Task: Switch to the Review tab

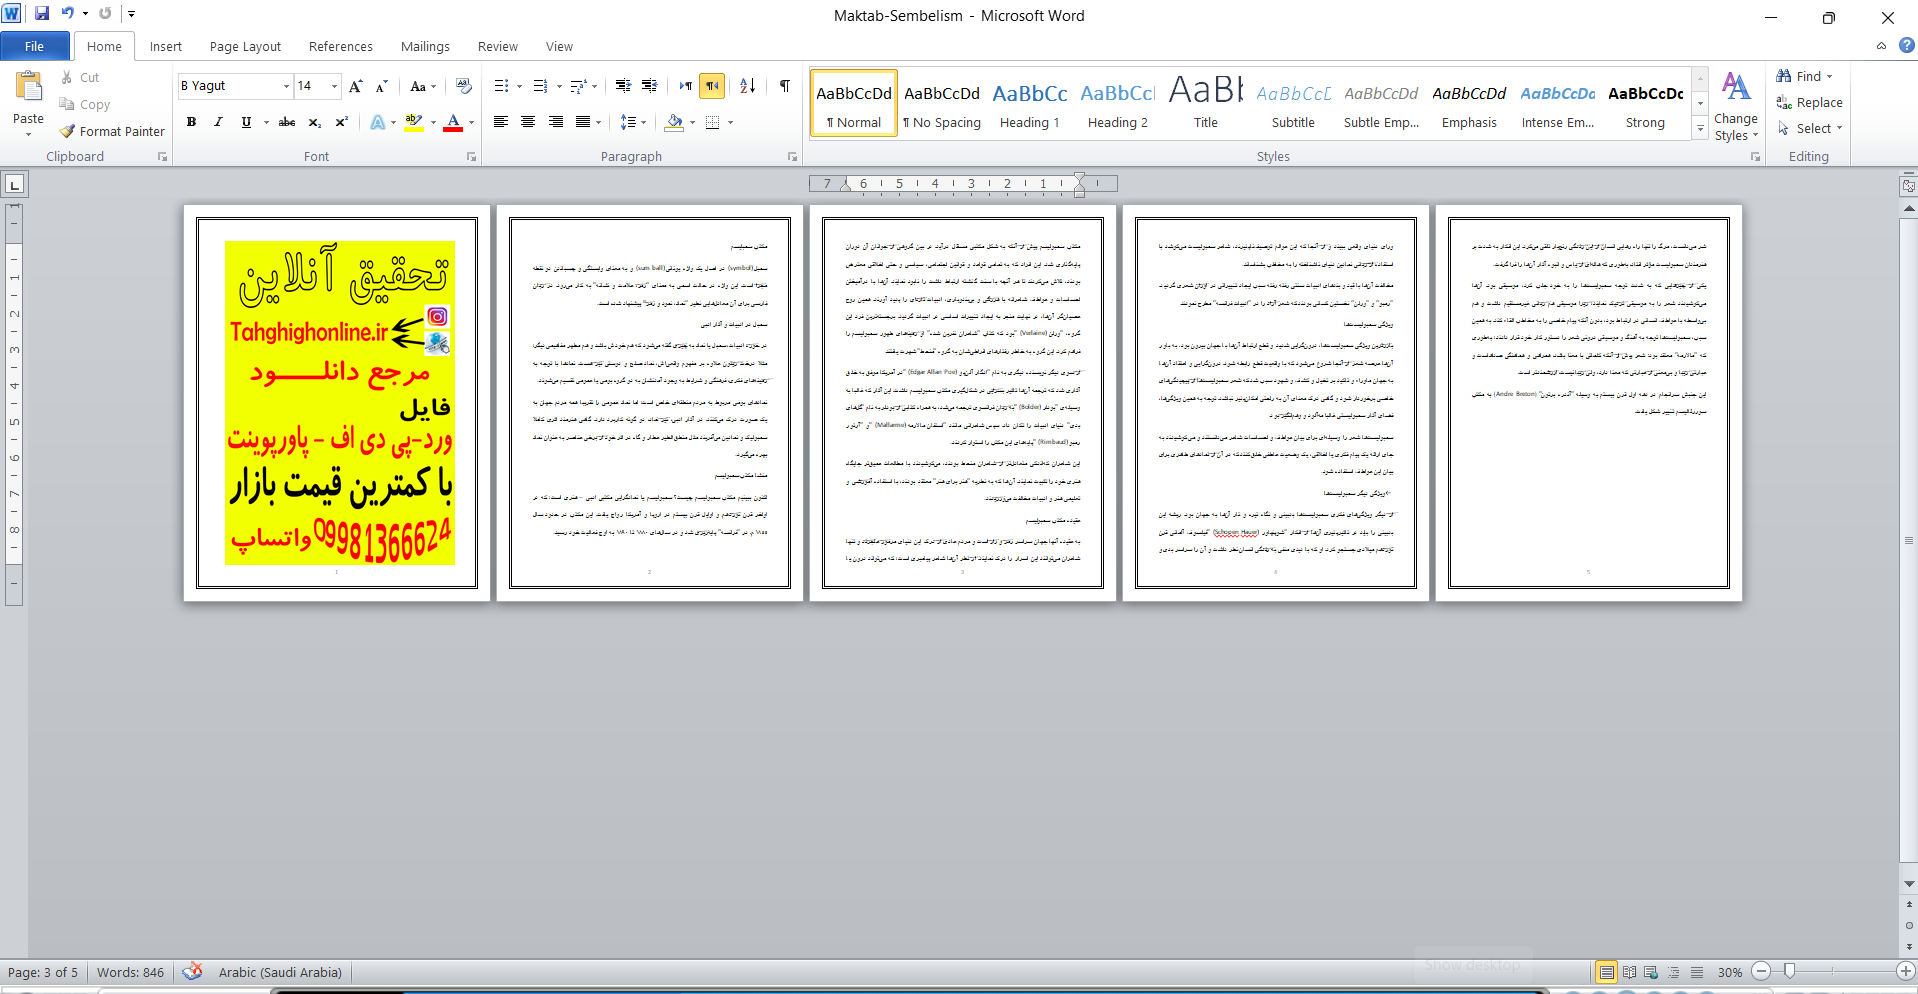Action: click(498, 46)
